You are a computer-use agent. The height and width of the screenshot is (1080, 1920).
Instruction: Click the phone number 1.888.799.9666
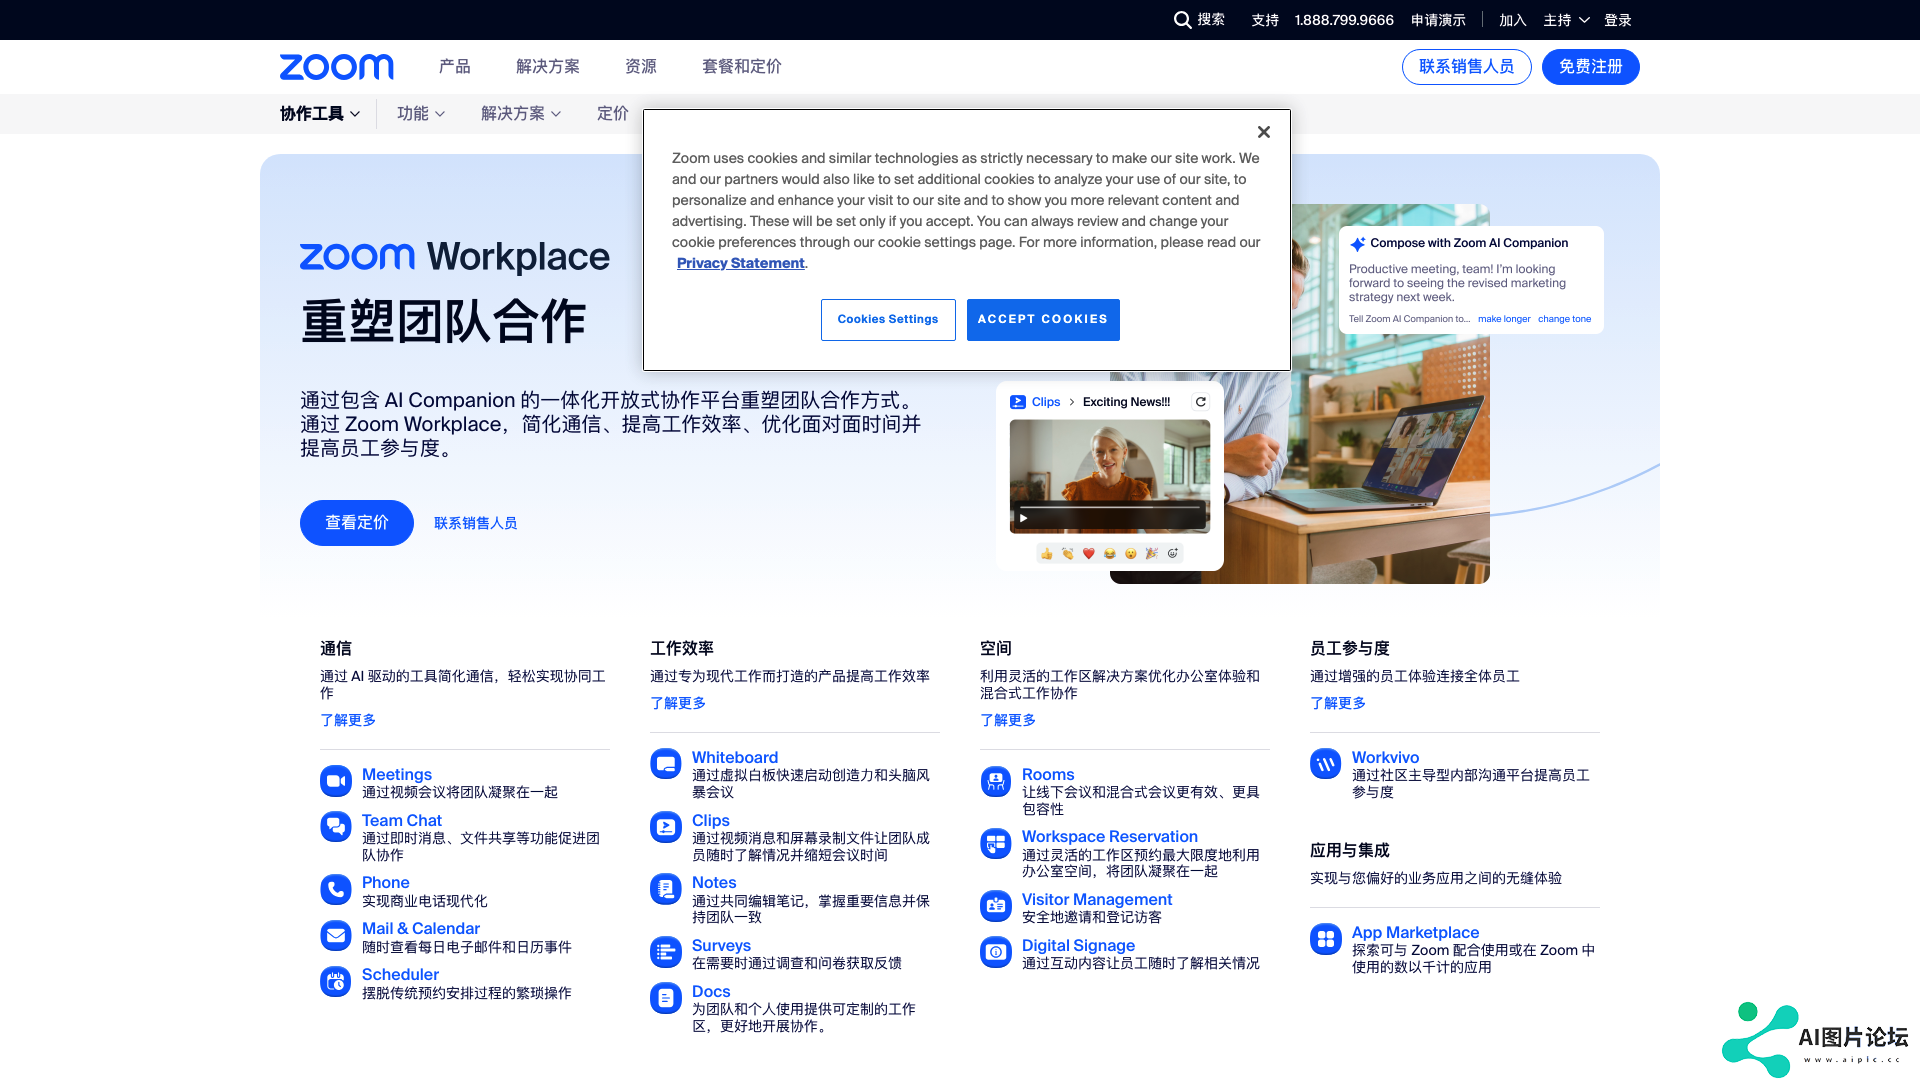1344,20
